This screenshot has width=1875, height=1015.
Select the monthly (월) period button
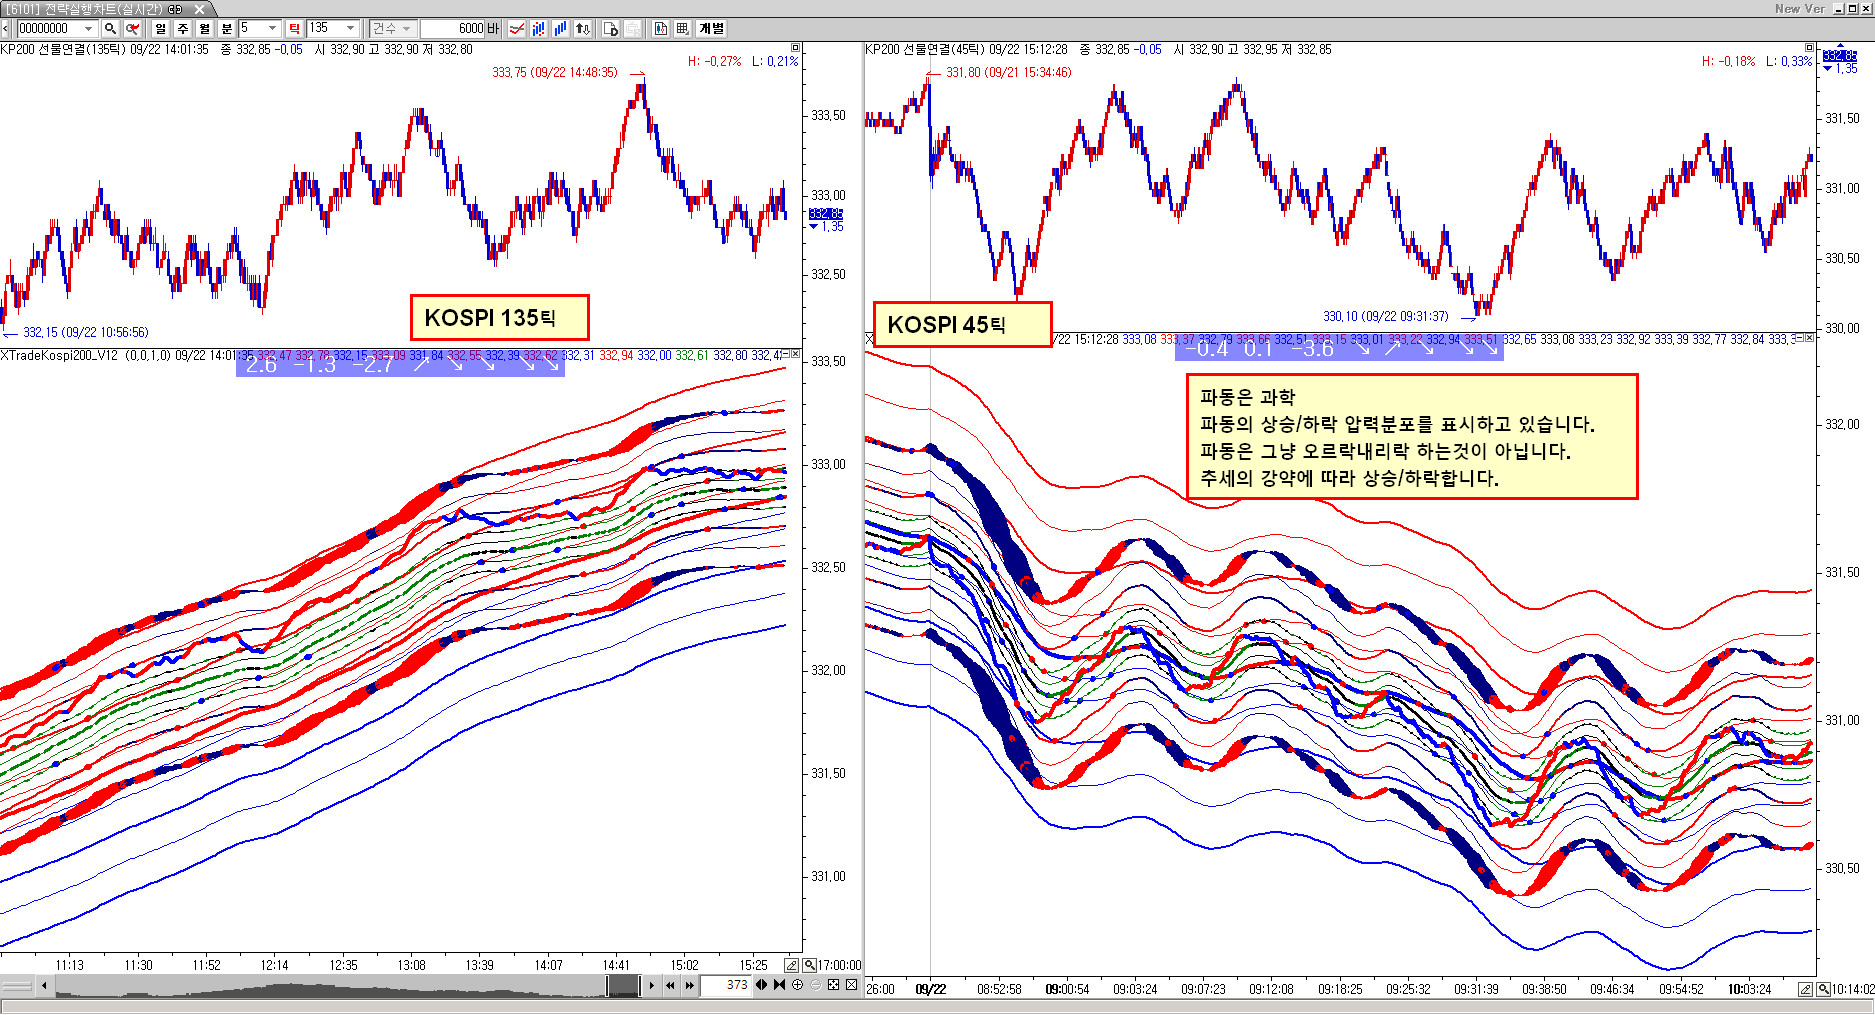coord(205,29)
